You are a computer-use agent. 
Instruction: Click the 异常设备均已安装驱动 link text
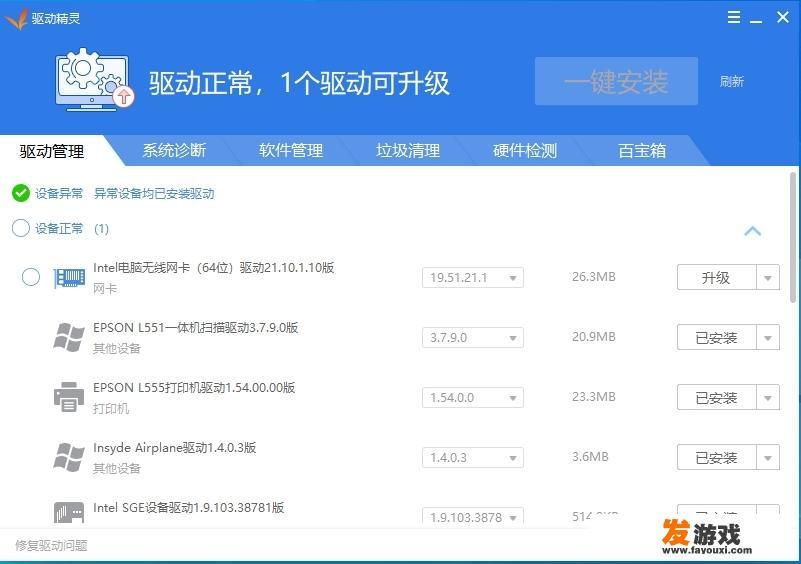click(x=154, y=194)
